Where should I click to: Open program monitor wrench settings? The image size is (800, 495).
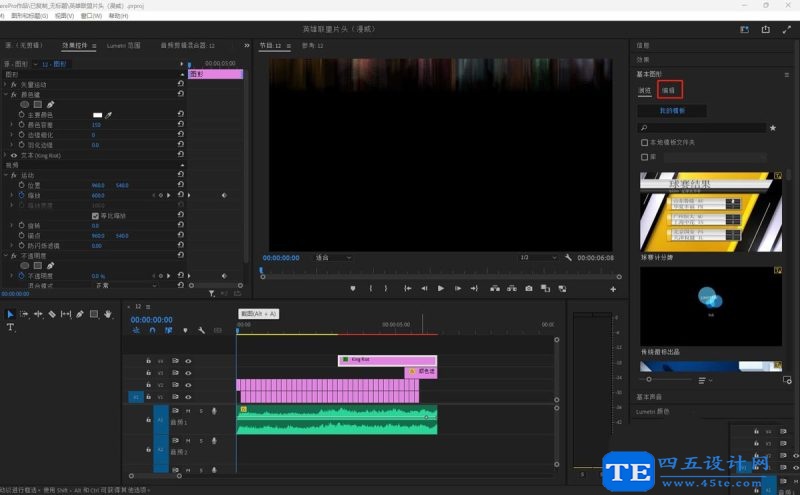(568, 257)
